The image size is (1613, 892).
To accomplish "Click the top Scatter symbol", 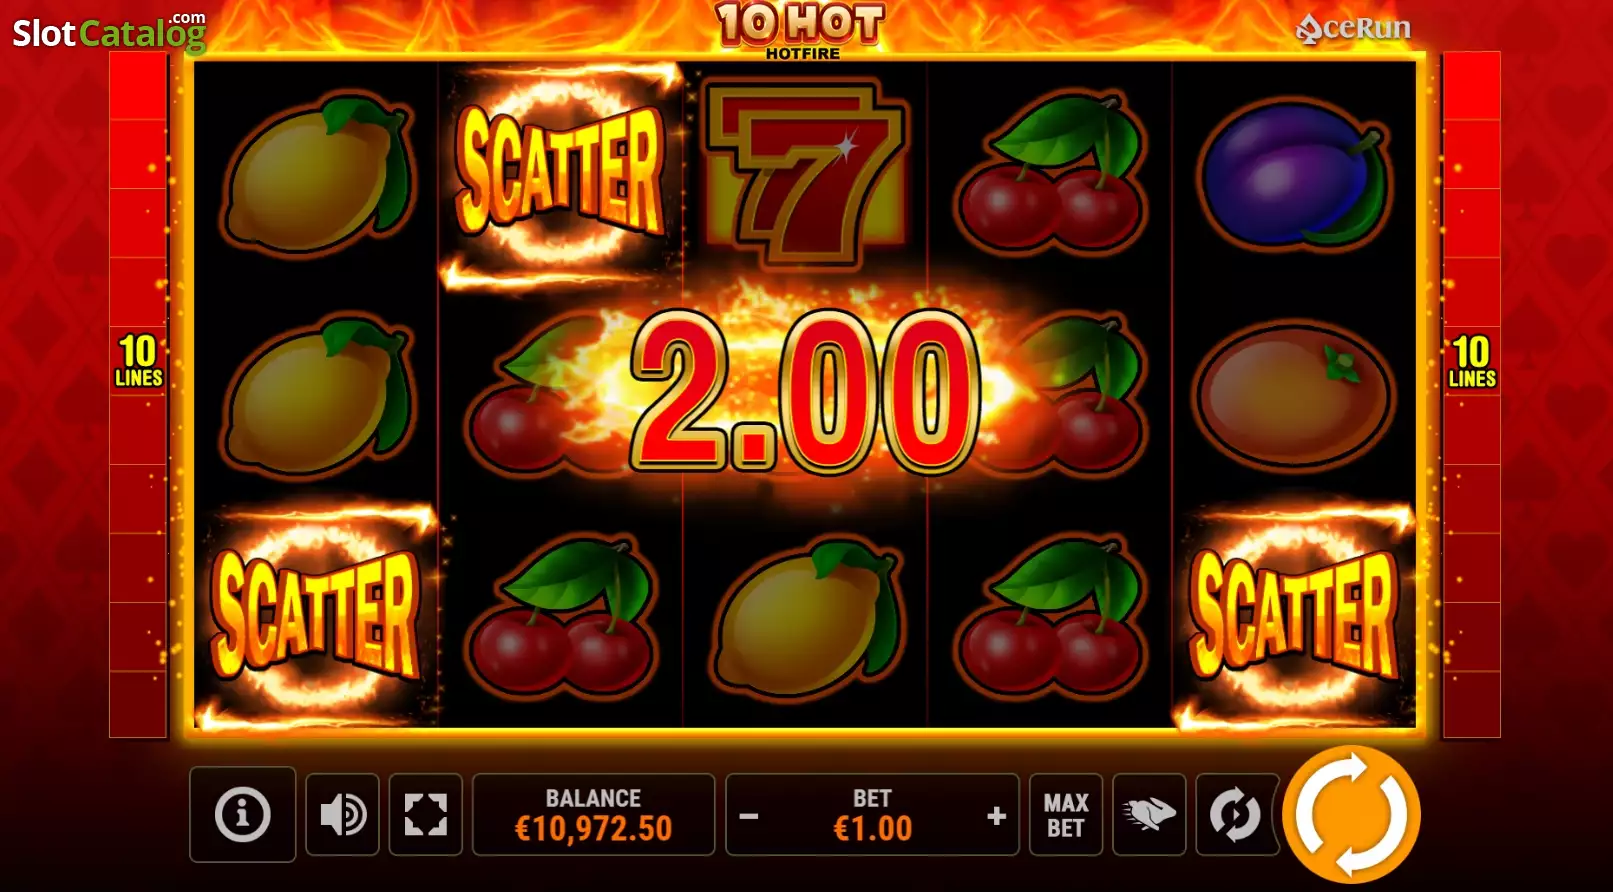I will click(x=560, y=170).
